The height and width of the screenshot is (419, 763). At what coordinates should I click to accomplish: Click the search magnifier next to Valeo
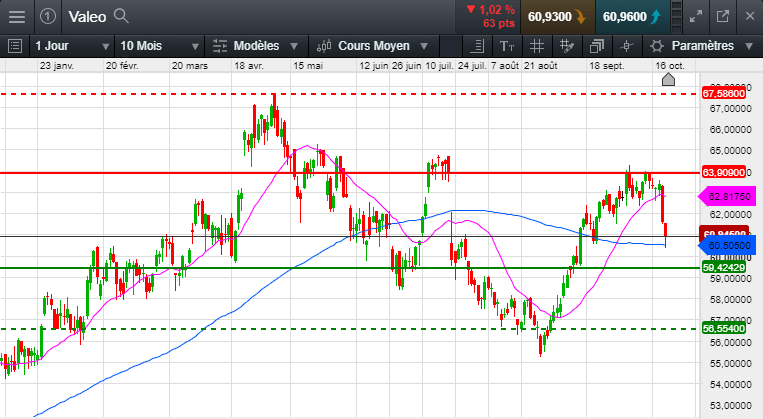(x=121, y=16)
